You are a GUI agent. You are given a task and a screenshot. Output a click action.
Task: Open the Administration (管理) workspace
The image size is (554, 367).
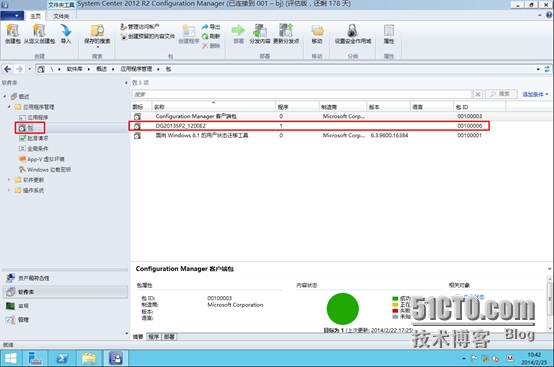click(x=65, y=320)
